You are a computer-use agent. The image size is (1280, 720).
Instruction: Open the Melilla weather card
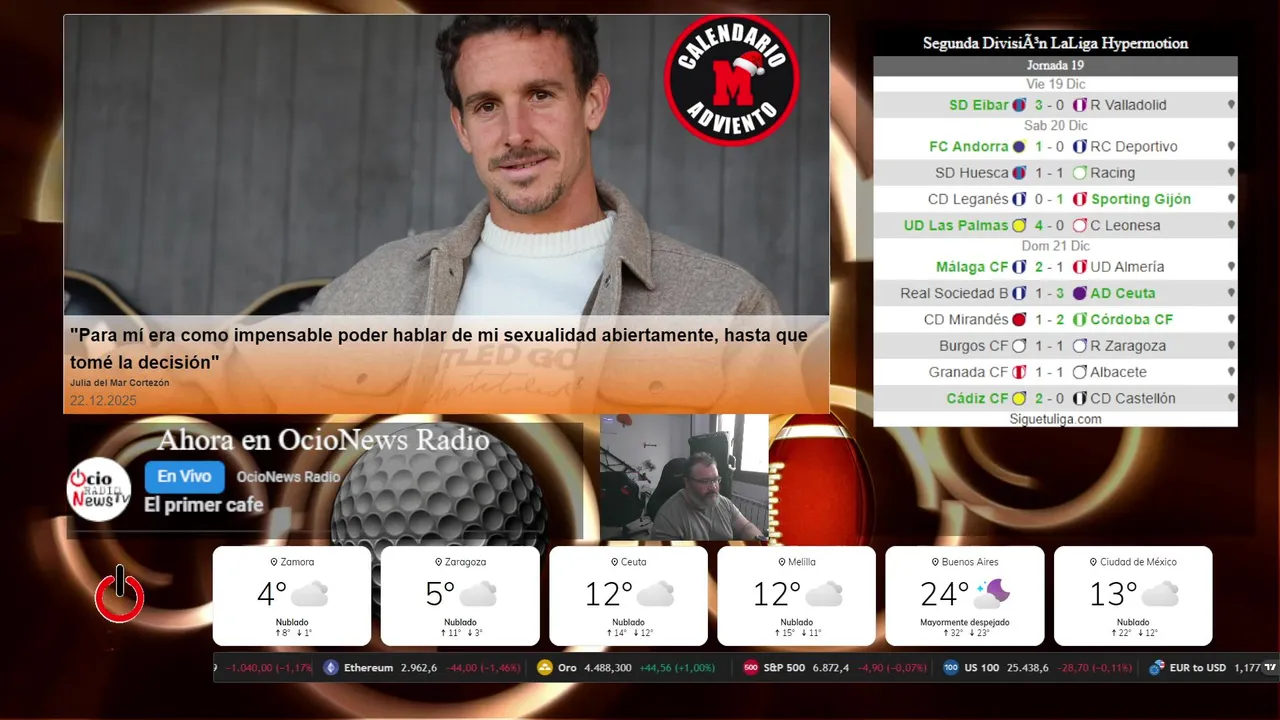(x=796, y=596)
